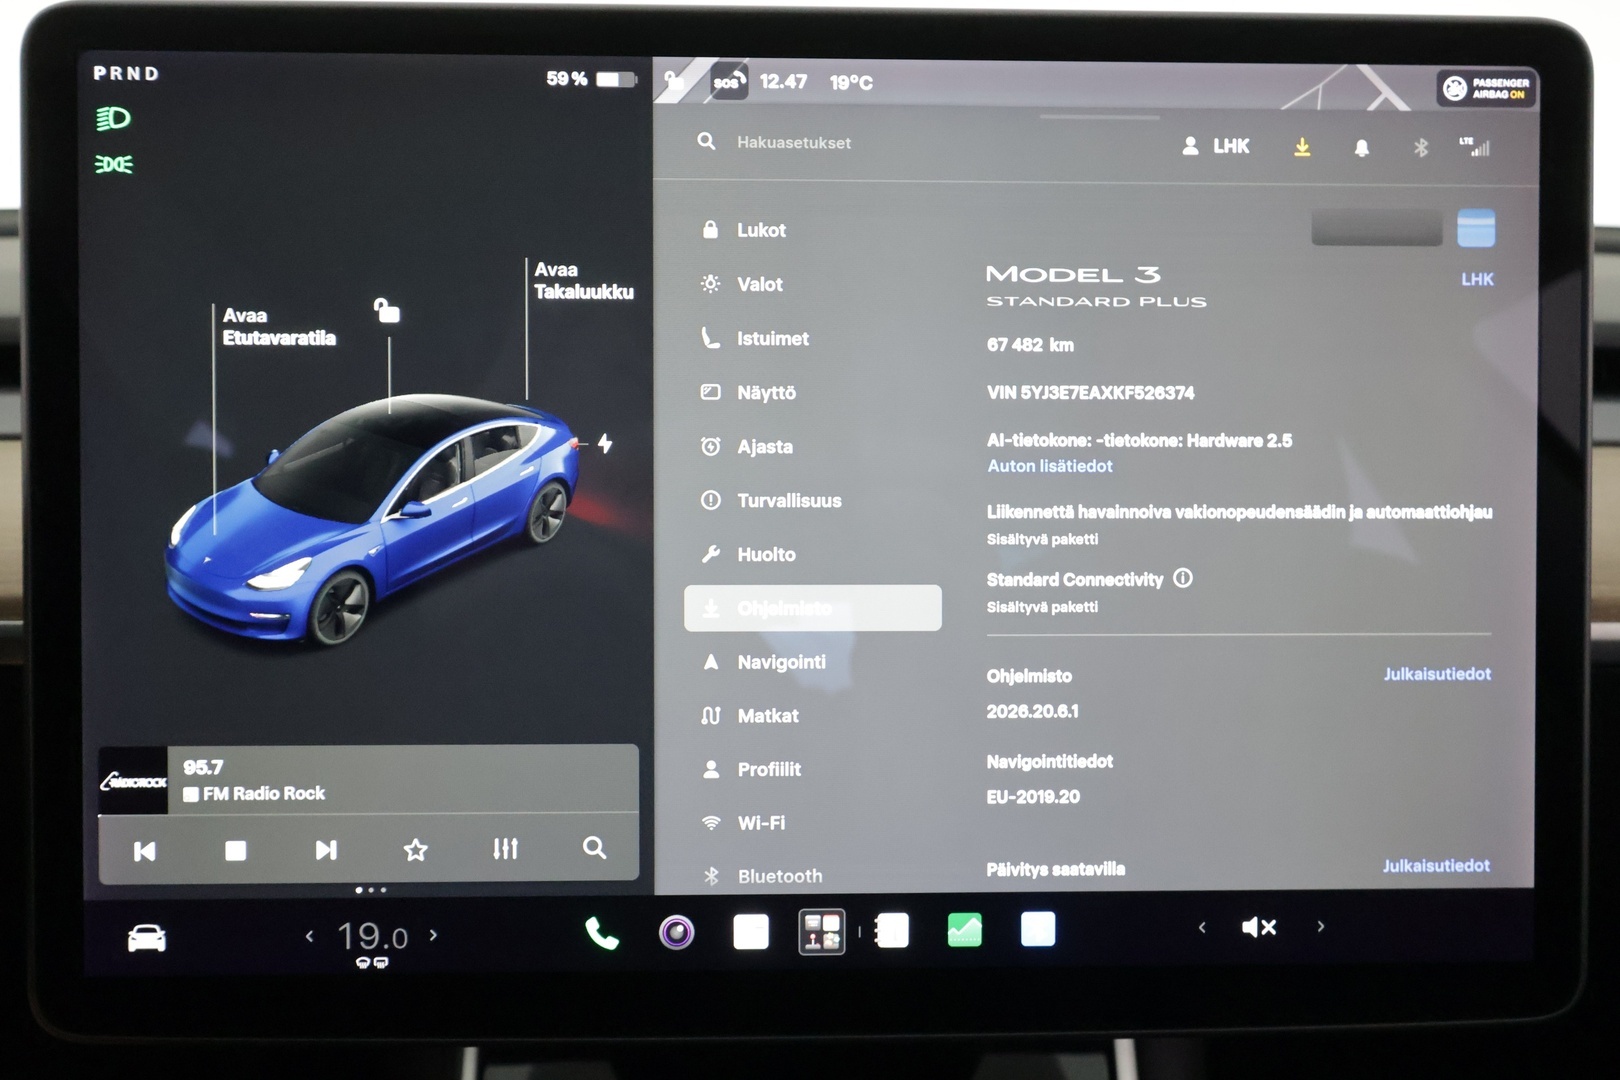Viewport: 1620px width, 1080px height.
Task: Open the phone app
Action: point(601,934)
